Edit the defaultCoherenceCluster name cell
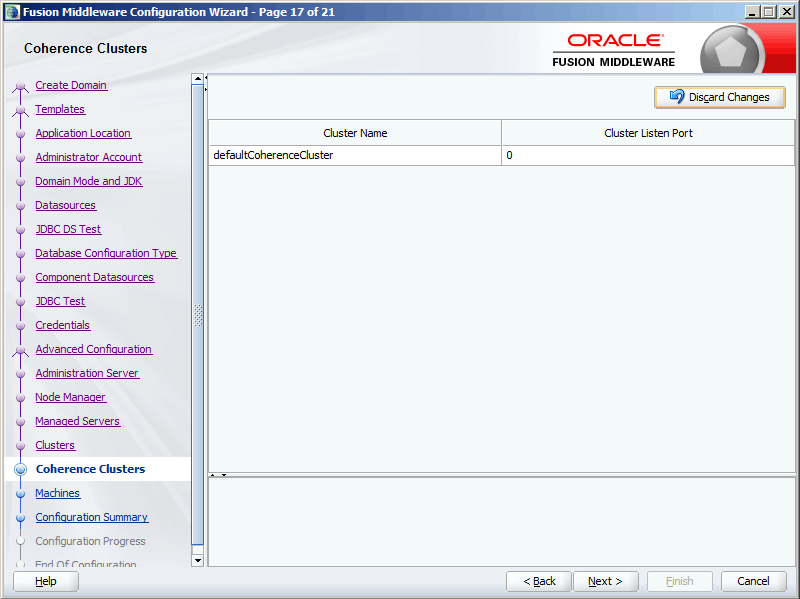This screenshot has height=599, width=800. 354,155
